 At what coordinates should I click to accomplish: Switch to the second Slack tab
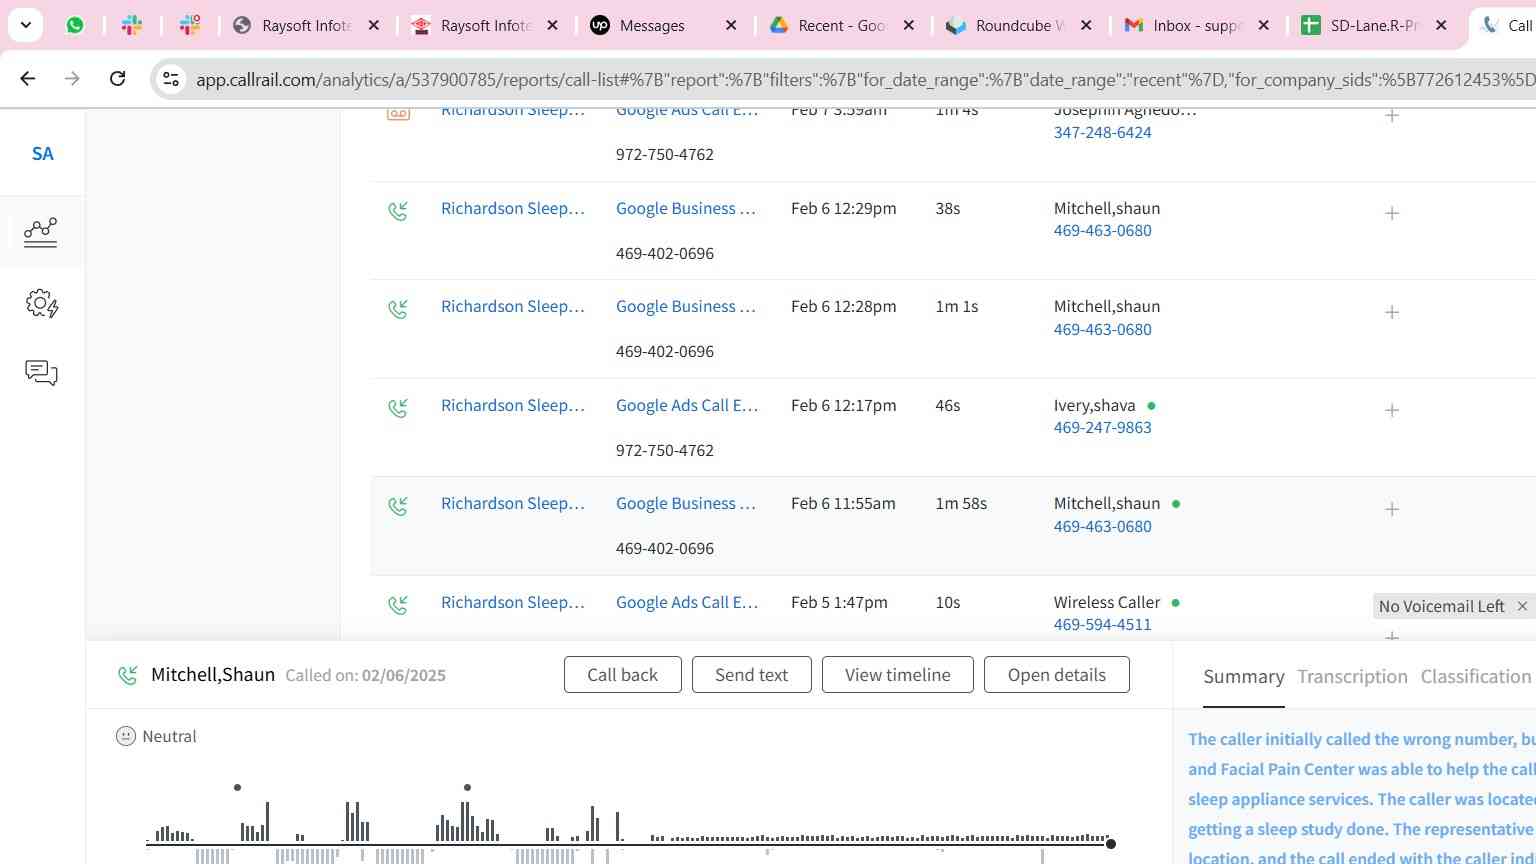pos(190,25)
